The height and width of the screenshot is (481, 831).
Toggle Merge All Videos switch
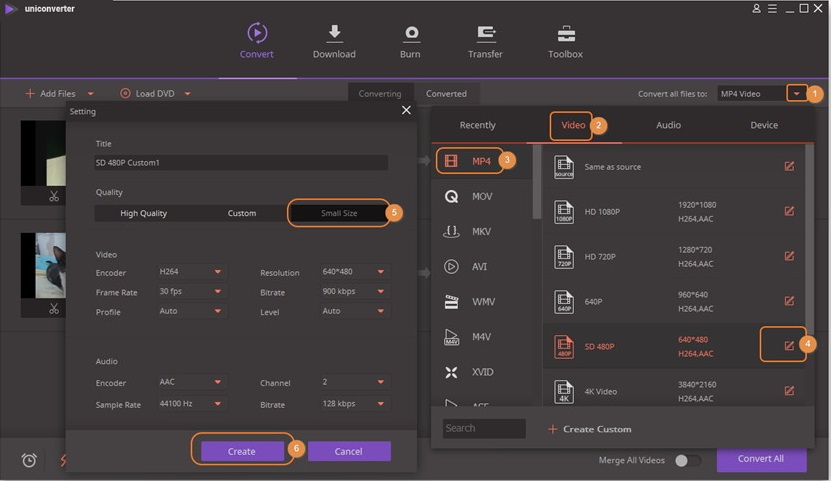[x=687, y=460]
